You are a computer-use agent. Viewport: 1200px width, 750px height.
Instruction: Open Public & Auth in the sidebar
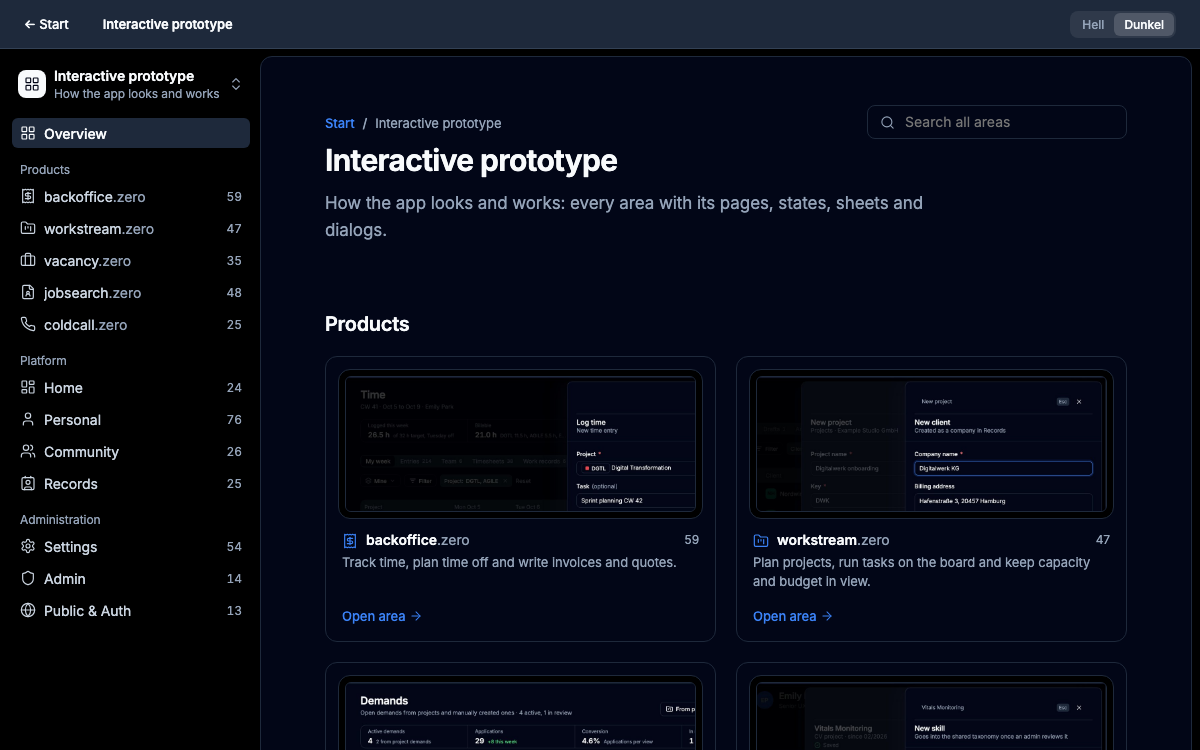tap(131, 611)
